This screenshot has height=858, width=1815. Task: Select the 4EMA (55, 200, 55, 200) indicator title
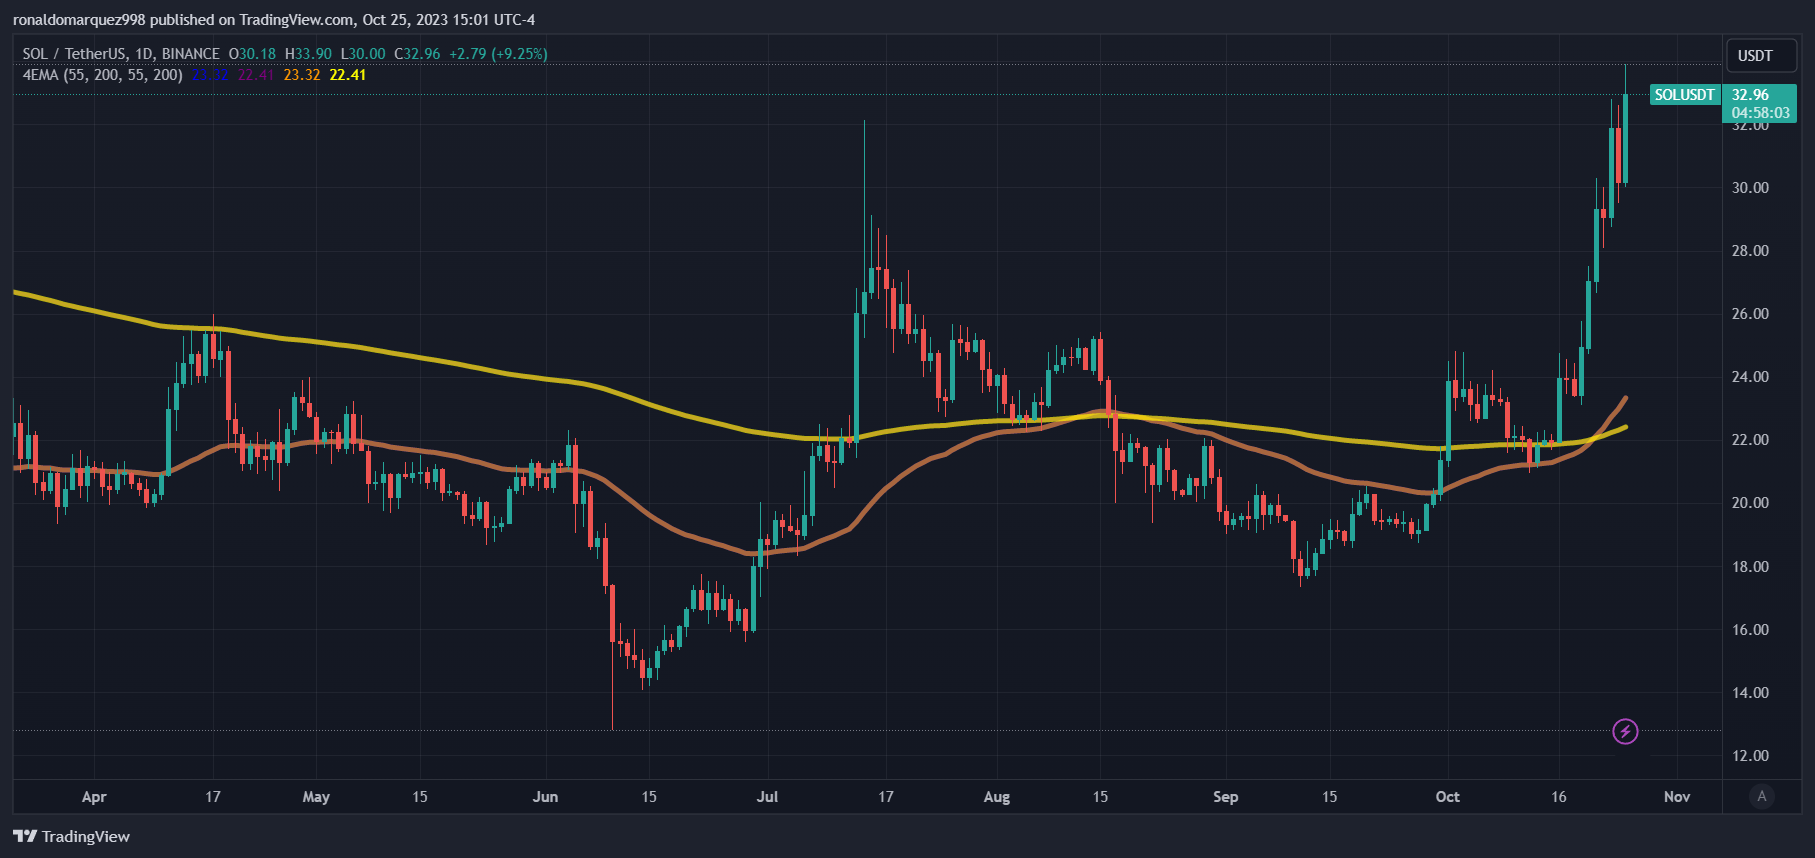103,75
